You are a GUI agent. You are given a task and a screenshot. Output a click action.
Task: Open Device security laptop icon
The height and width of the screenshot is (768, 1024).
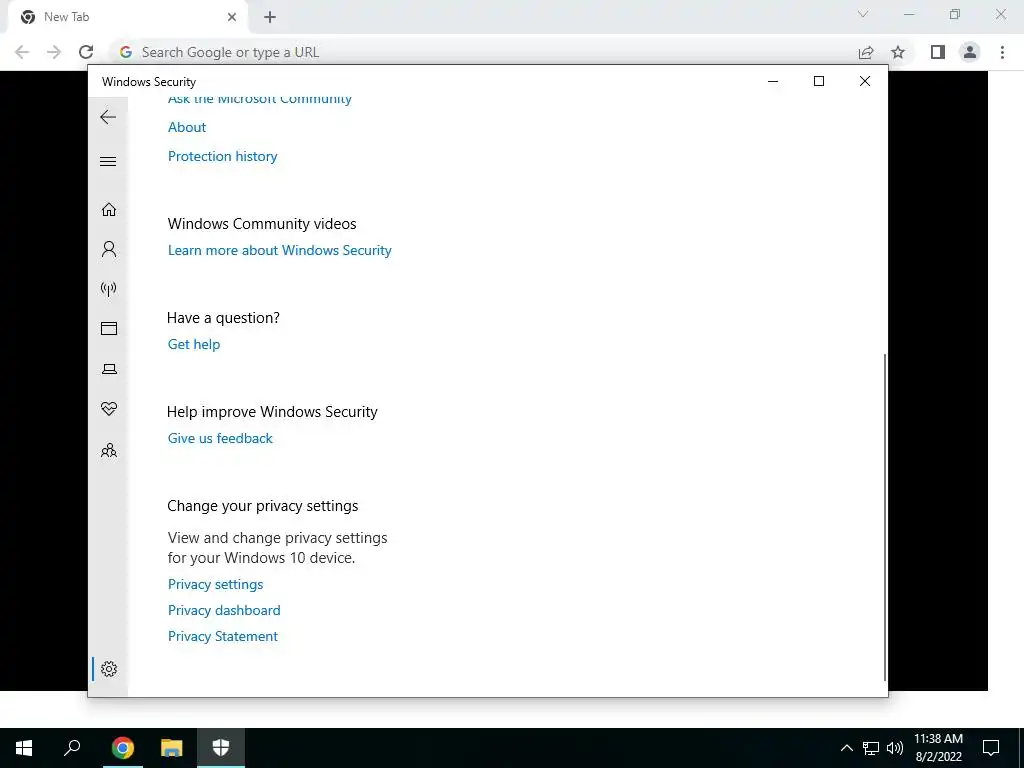tap(109, 369)
